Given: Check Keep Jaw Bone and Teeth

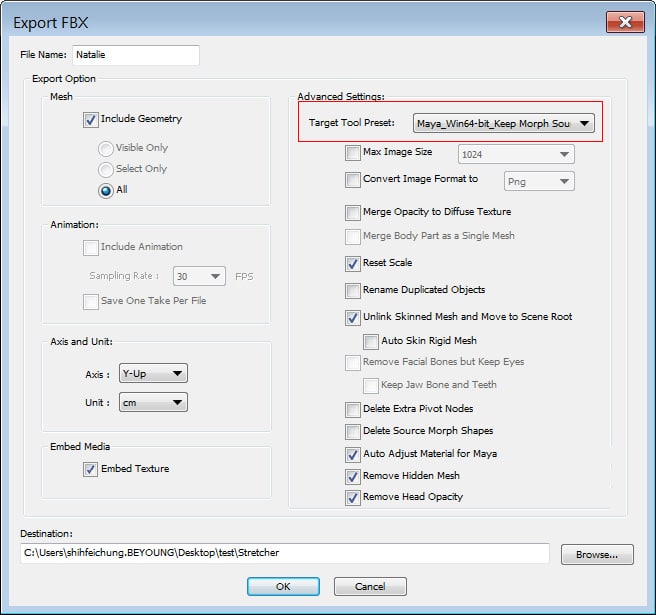Looking at the screenshot, I should pos(371,386).
